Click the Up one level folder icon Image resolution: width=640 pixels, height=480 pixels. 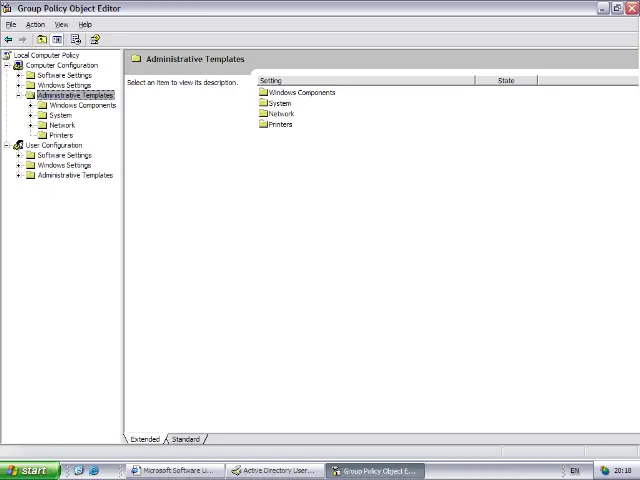point(42,40)
